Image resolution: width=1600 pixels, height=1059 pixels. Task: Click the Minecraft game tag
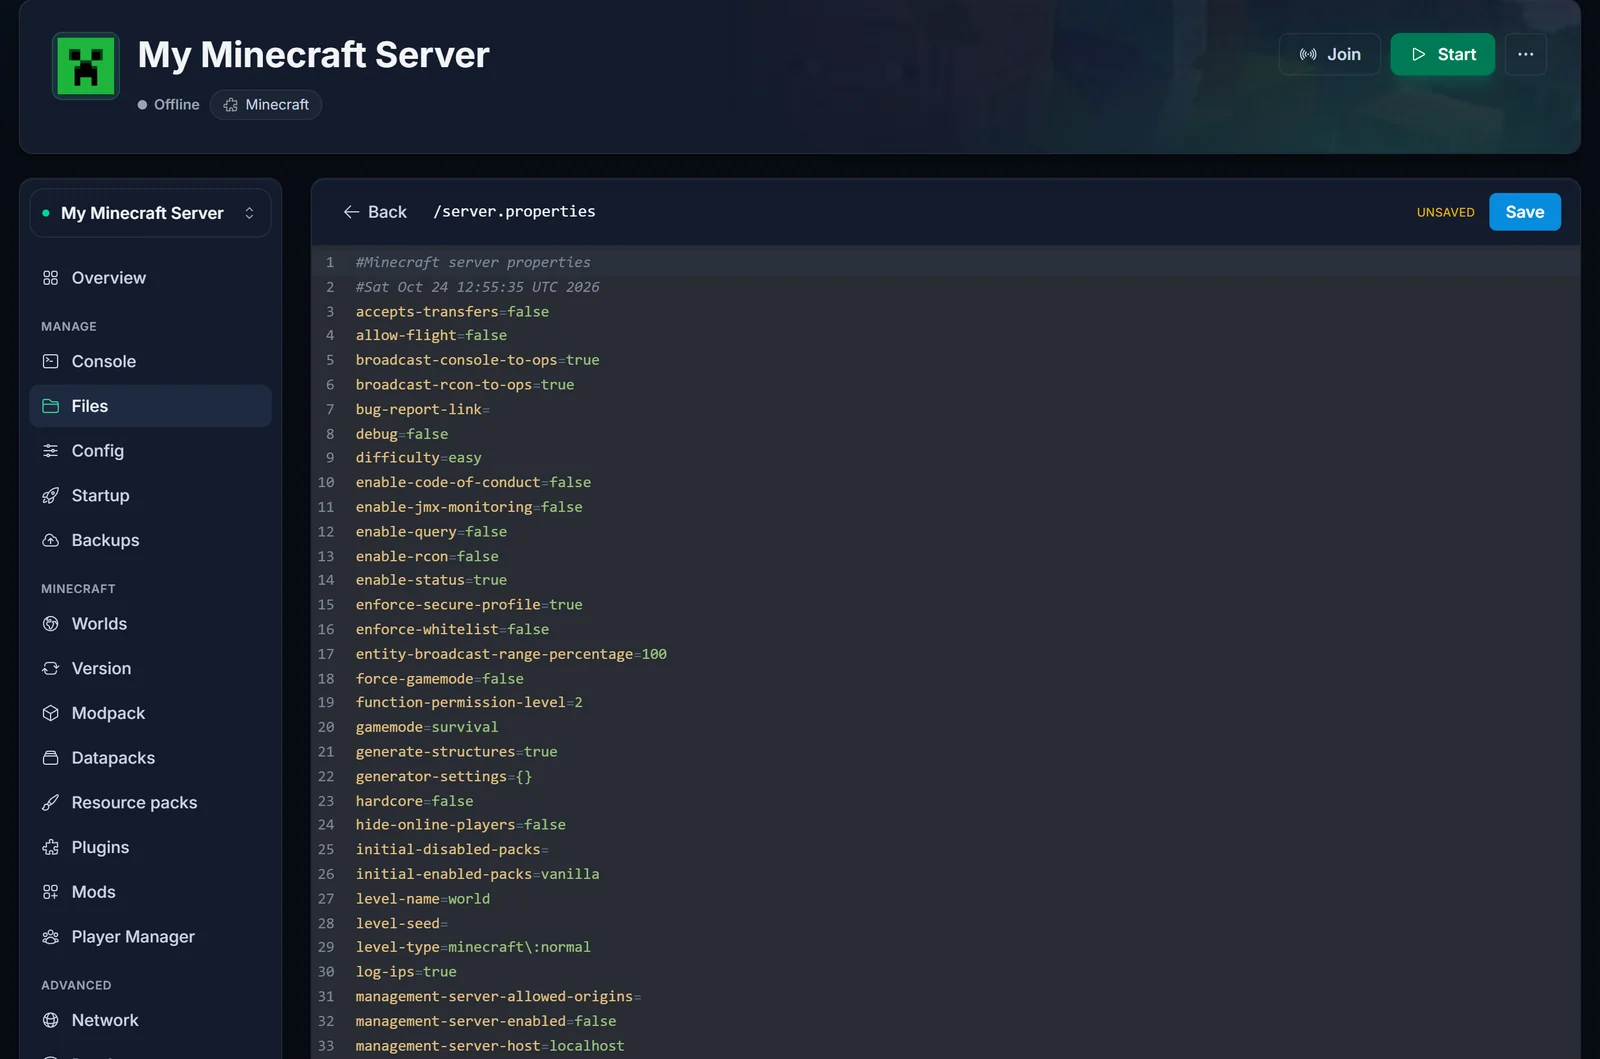[266, 105]
